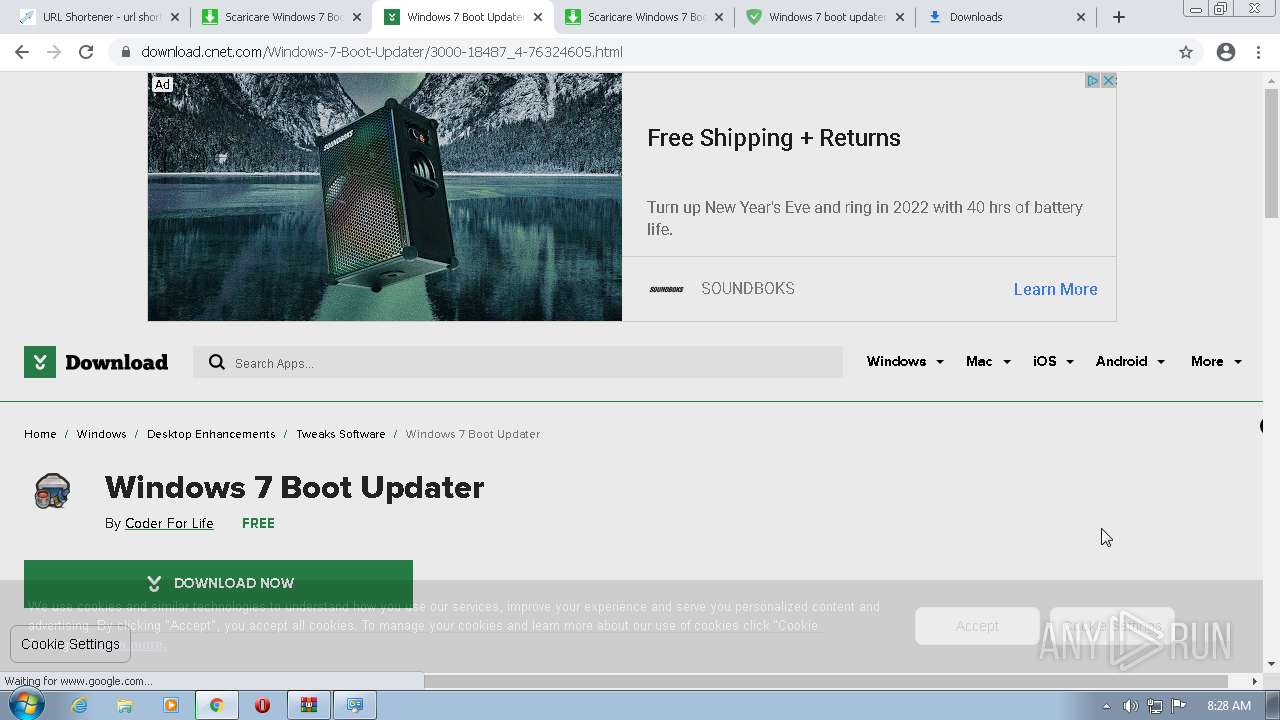Open the network tray icon
Screen dimensions: 1280x720
coord(1155,706)
